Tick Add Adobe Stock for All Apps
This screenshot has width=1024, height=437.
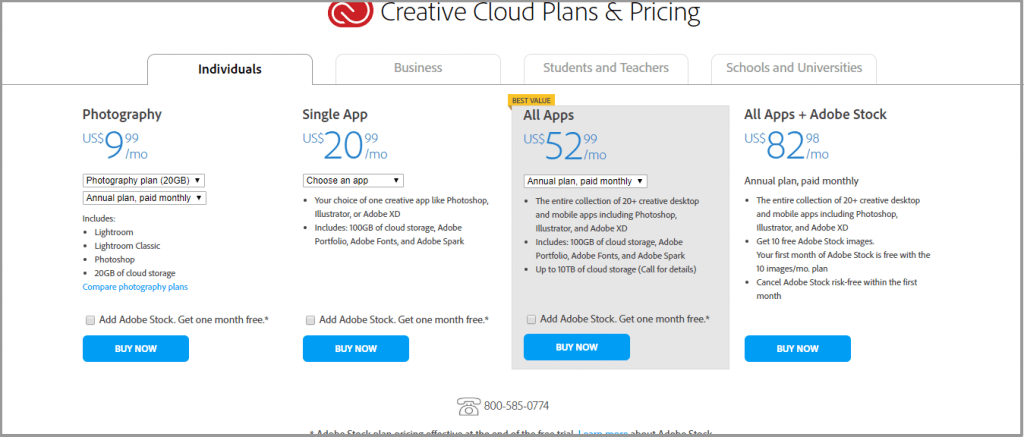[531, 319]
